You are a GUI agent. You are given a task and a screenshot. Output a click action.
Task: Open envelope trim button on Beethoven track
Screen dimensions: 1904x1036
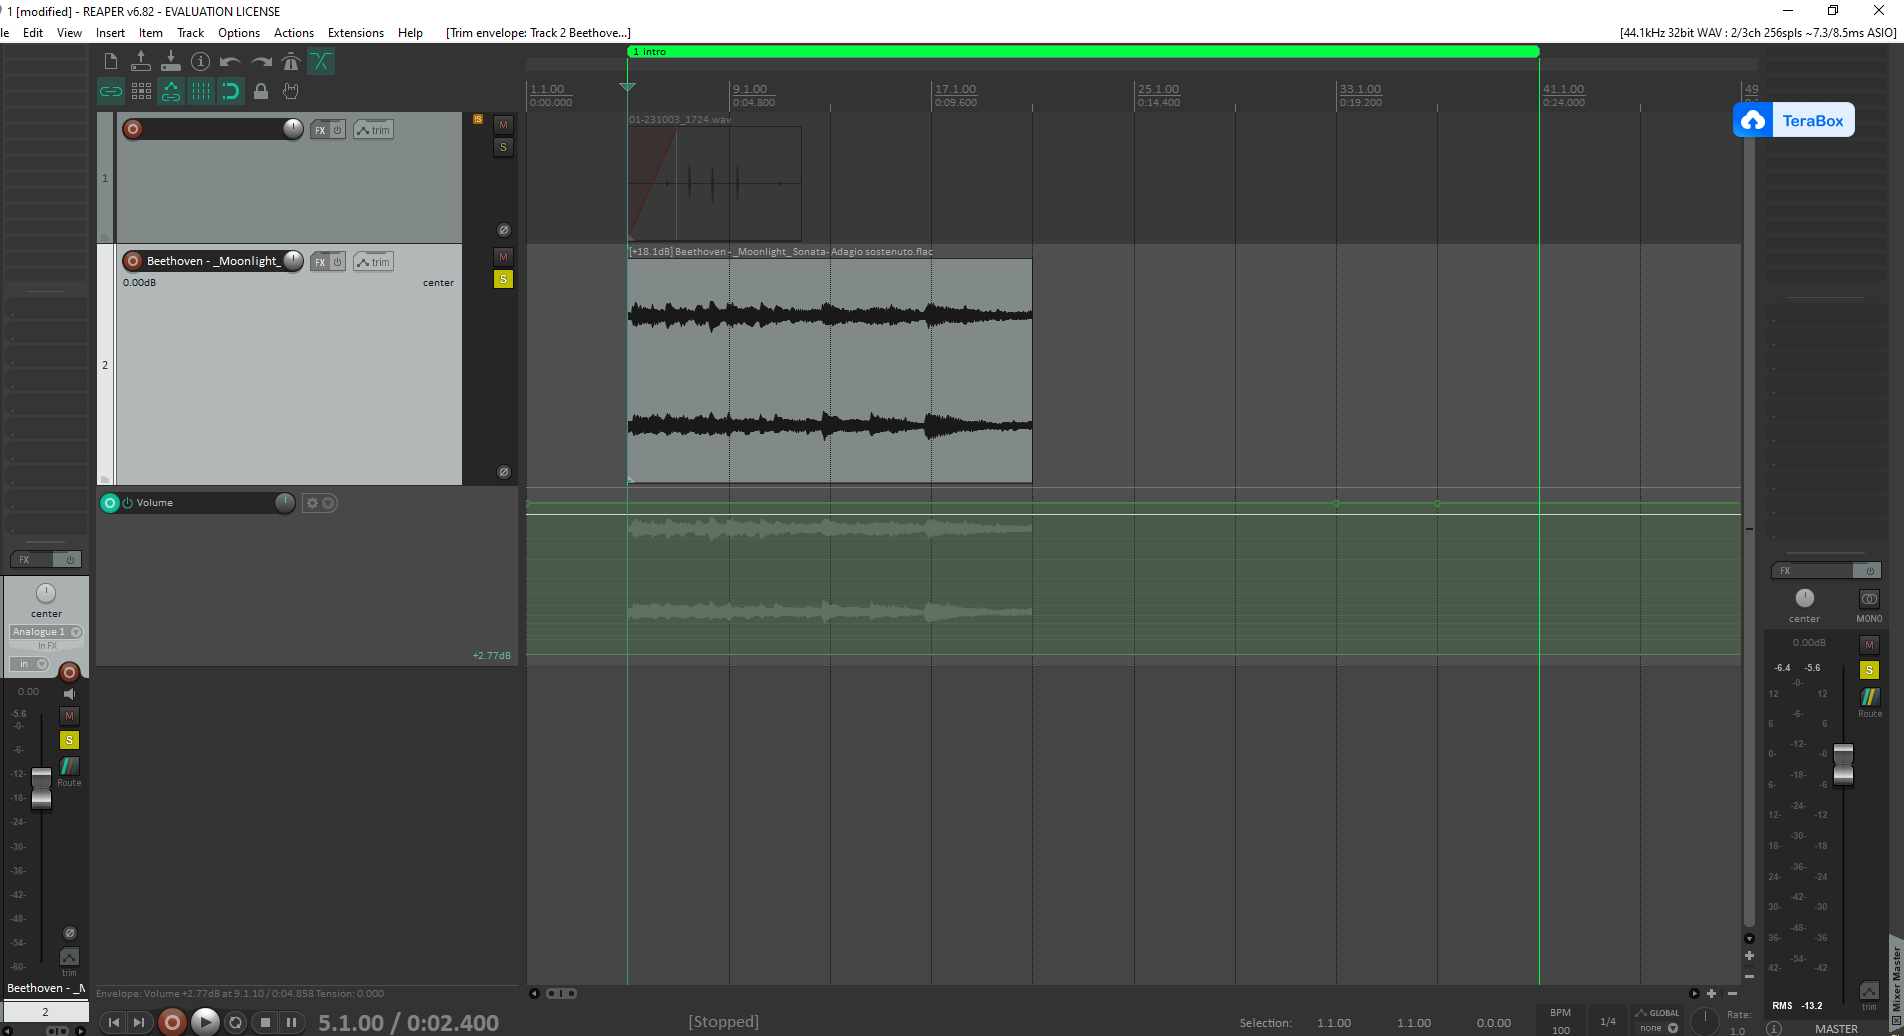pos(373,262)
